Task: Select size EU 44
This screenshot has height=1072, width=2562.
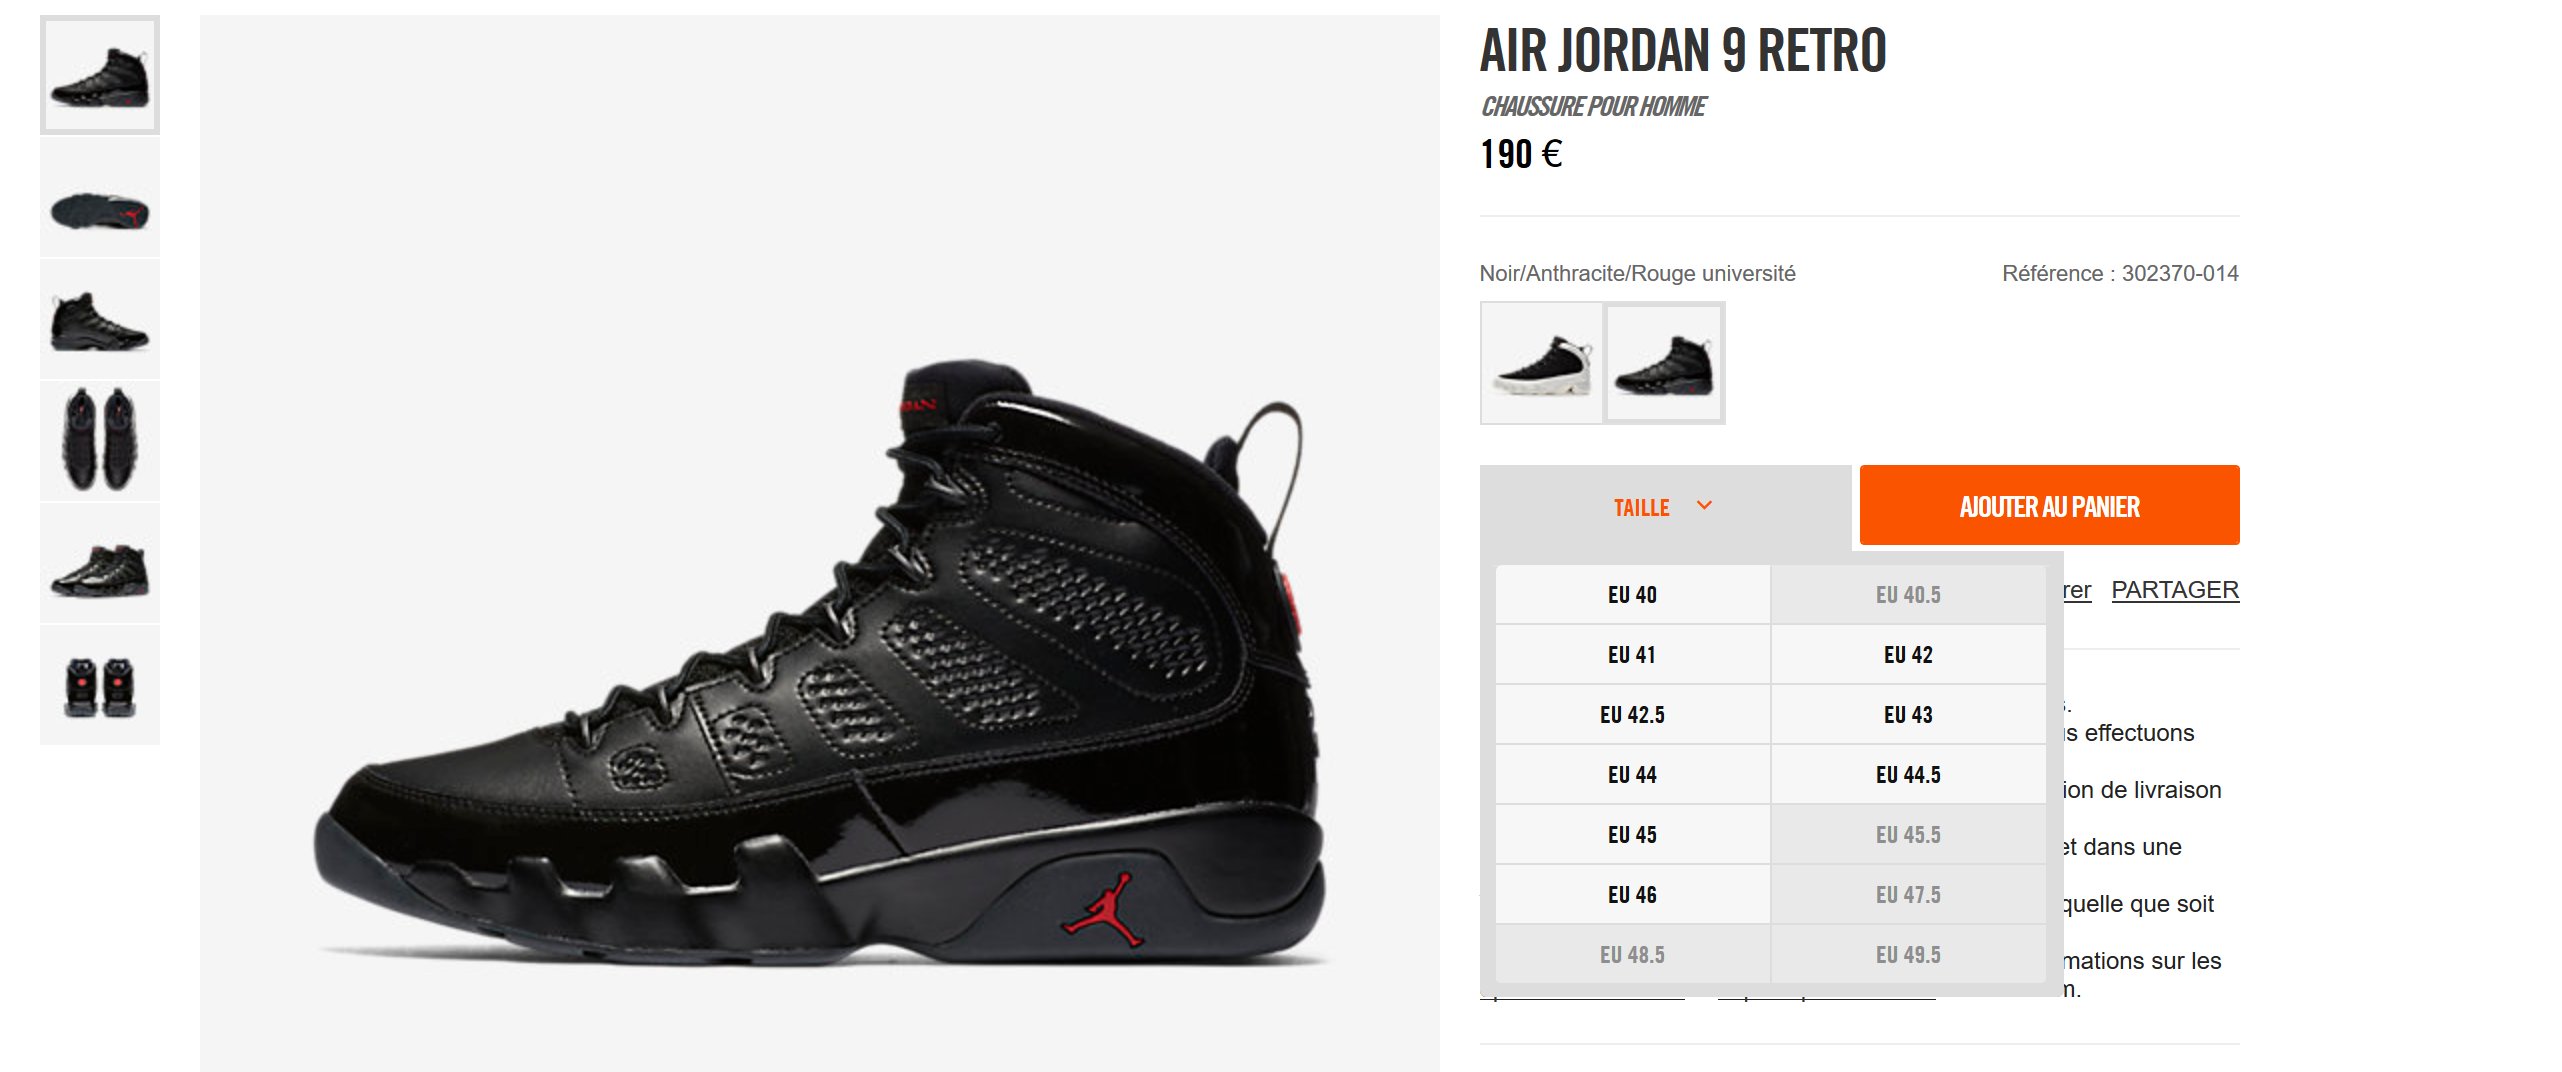Action: pos(1633,775)
